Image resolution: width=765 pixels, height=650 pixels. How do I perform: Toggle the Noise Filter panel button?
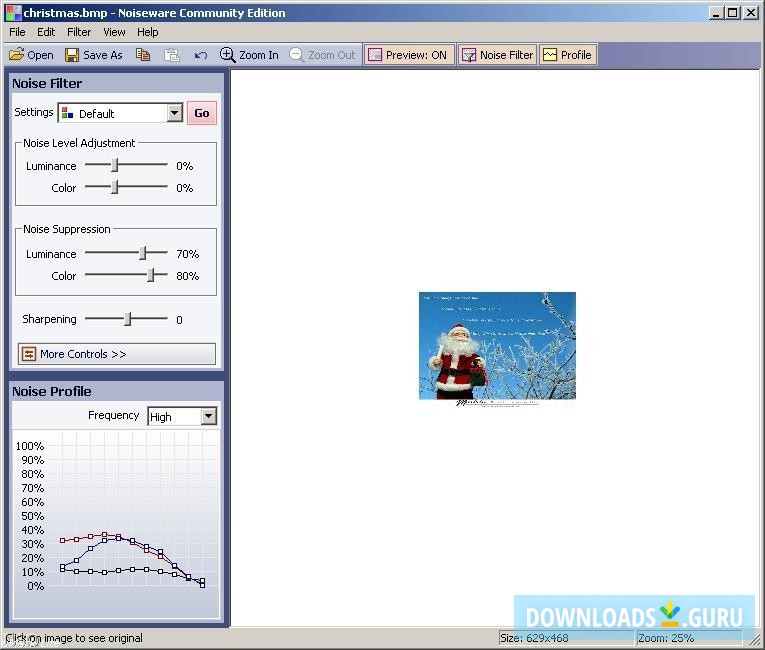pyautogui.click(x=497, y=55)
